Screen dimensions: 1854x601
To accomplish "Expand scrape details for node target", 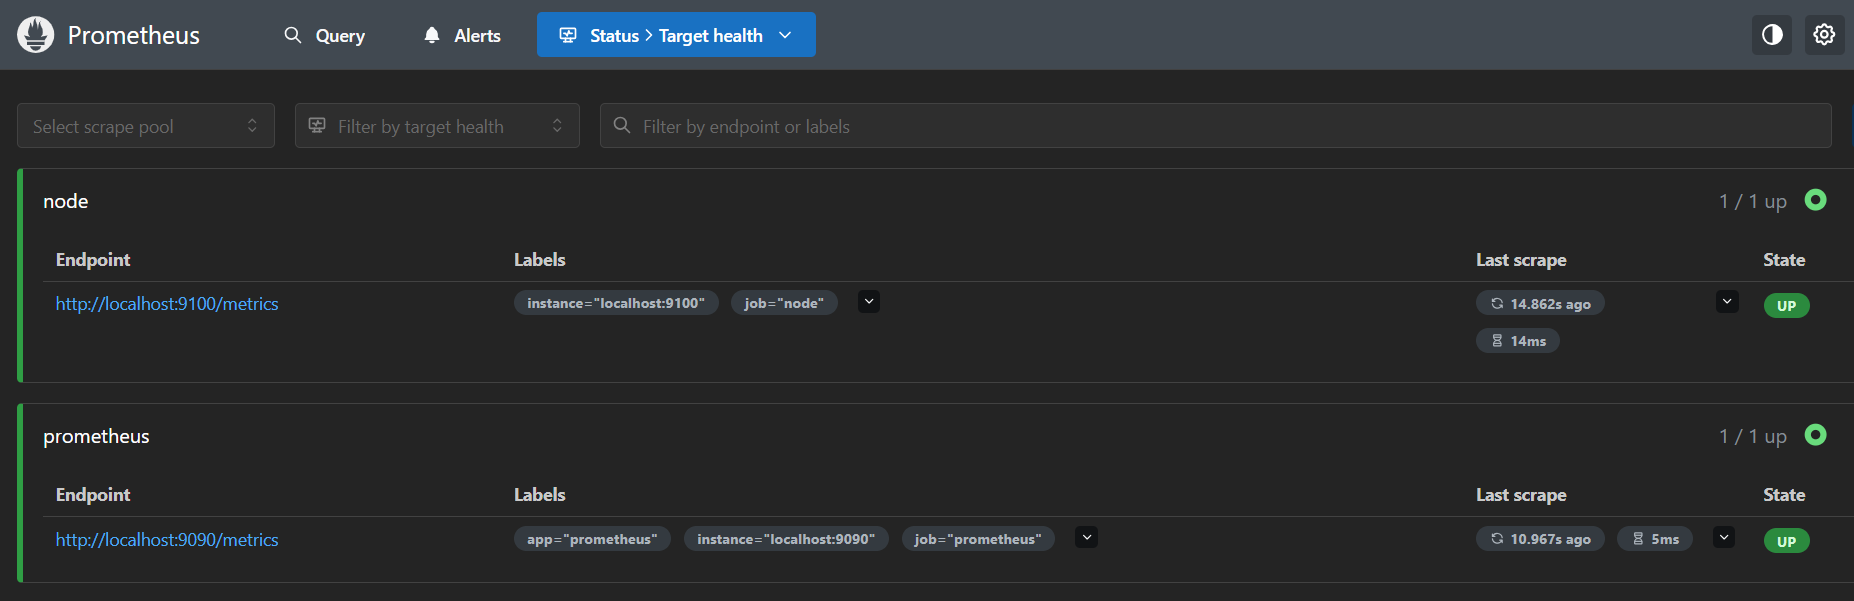I will (1727, 302).
